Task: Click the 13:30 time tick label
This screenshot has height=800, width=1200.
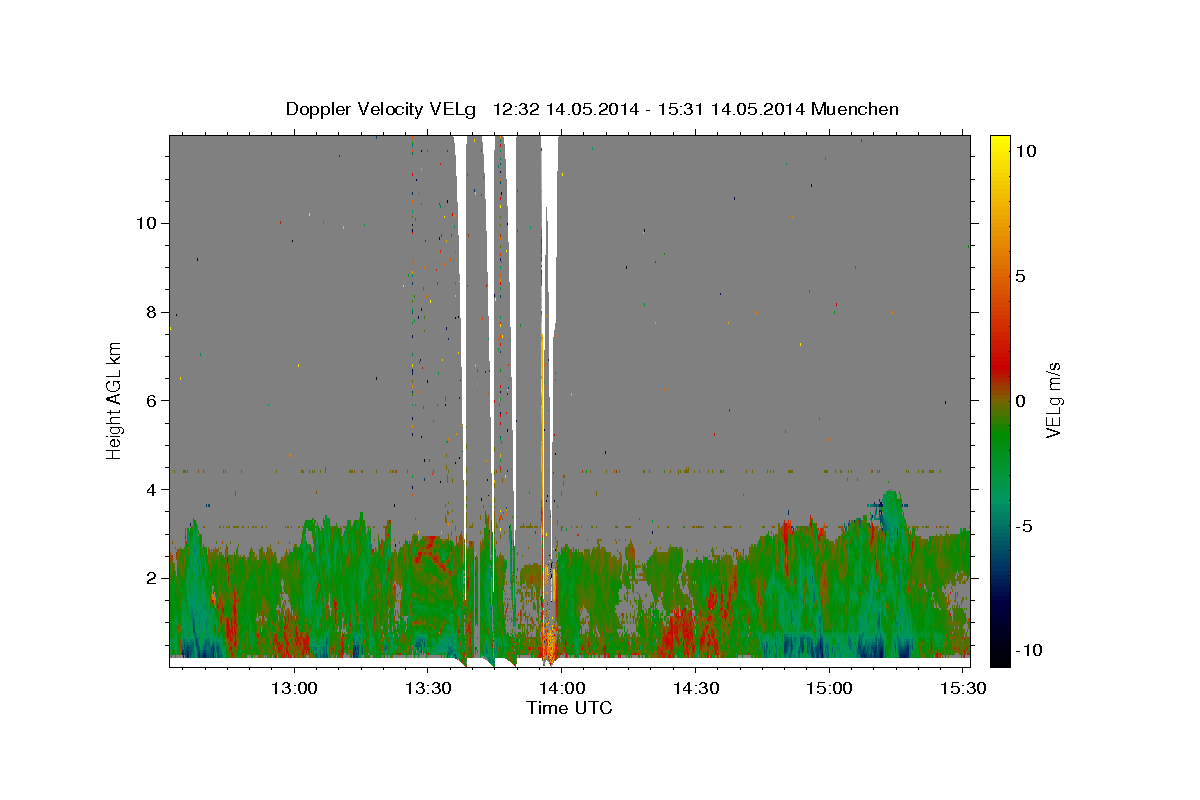Action: 428,688
